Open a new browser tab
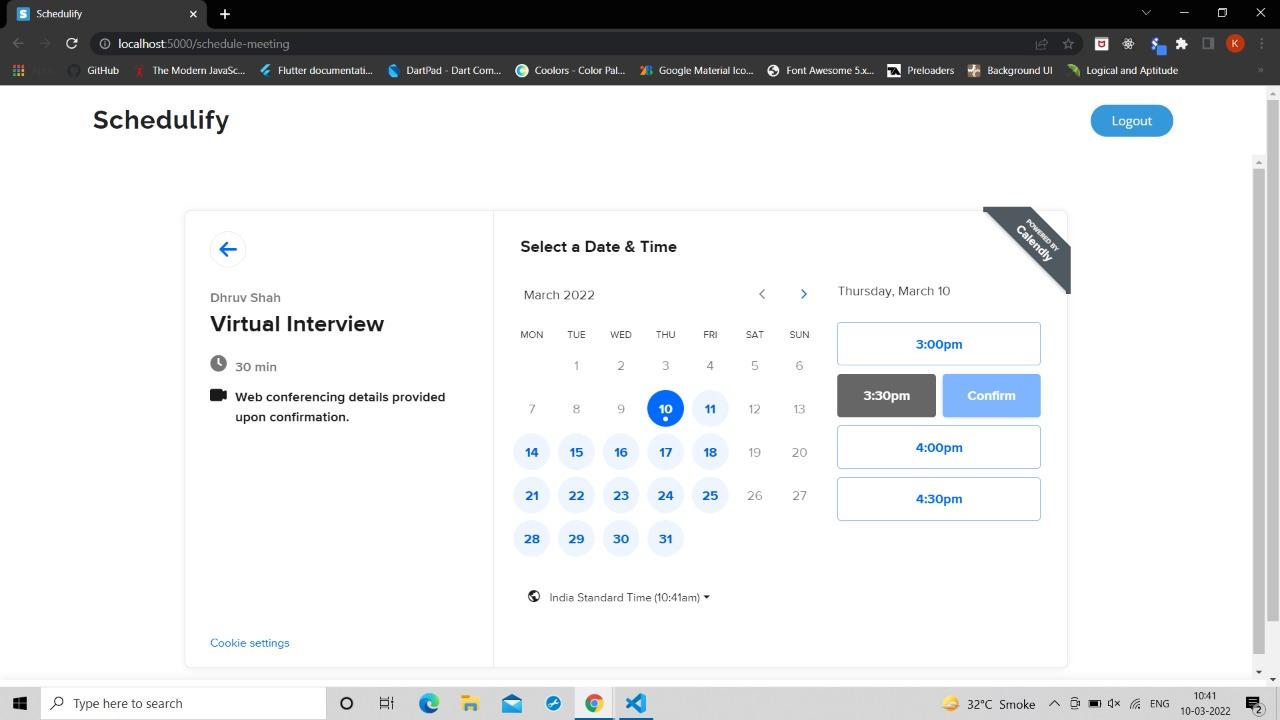 [225, 14]
